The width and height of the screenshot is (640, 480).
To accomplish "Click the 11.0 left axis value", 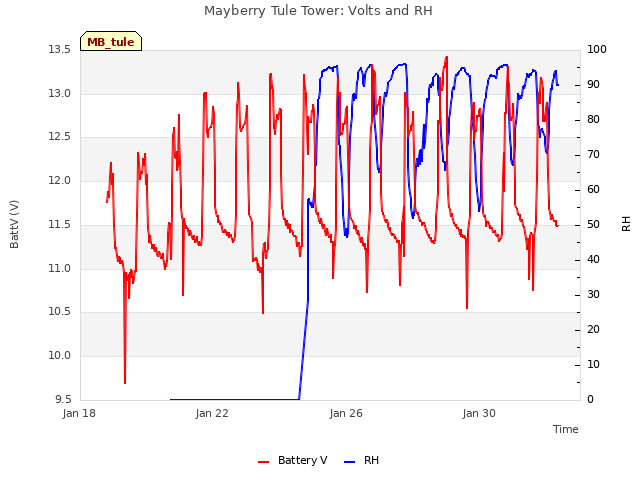I will coord(60,269).
